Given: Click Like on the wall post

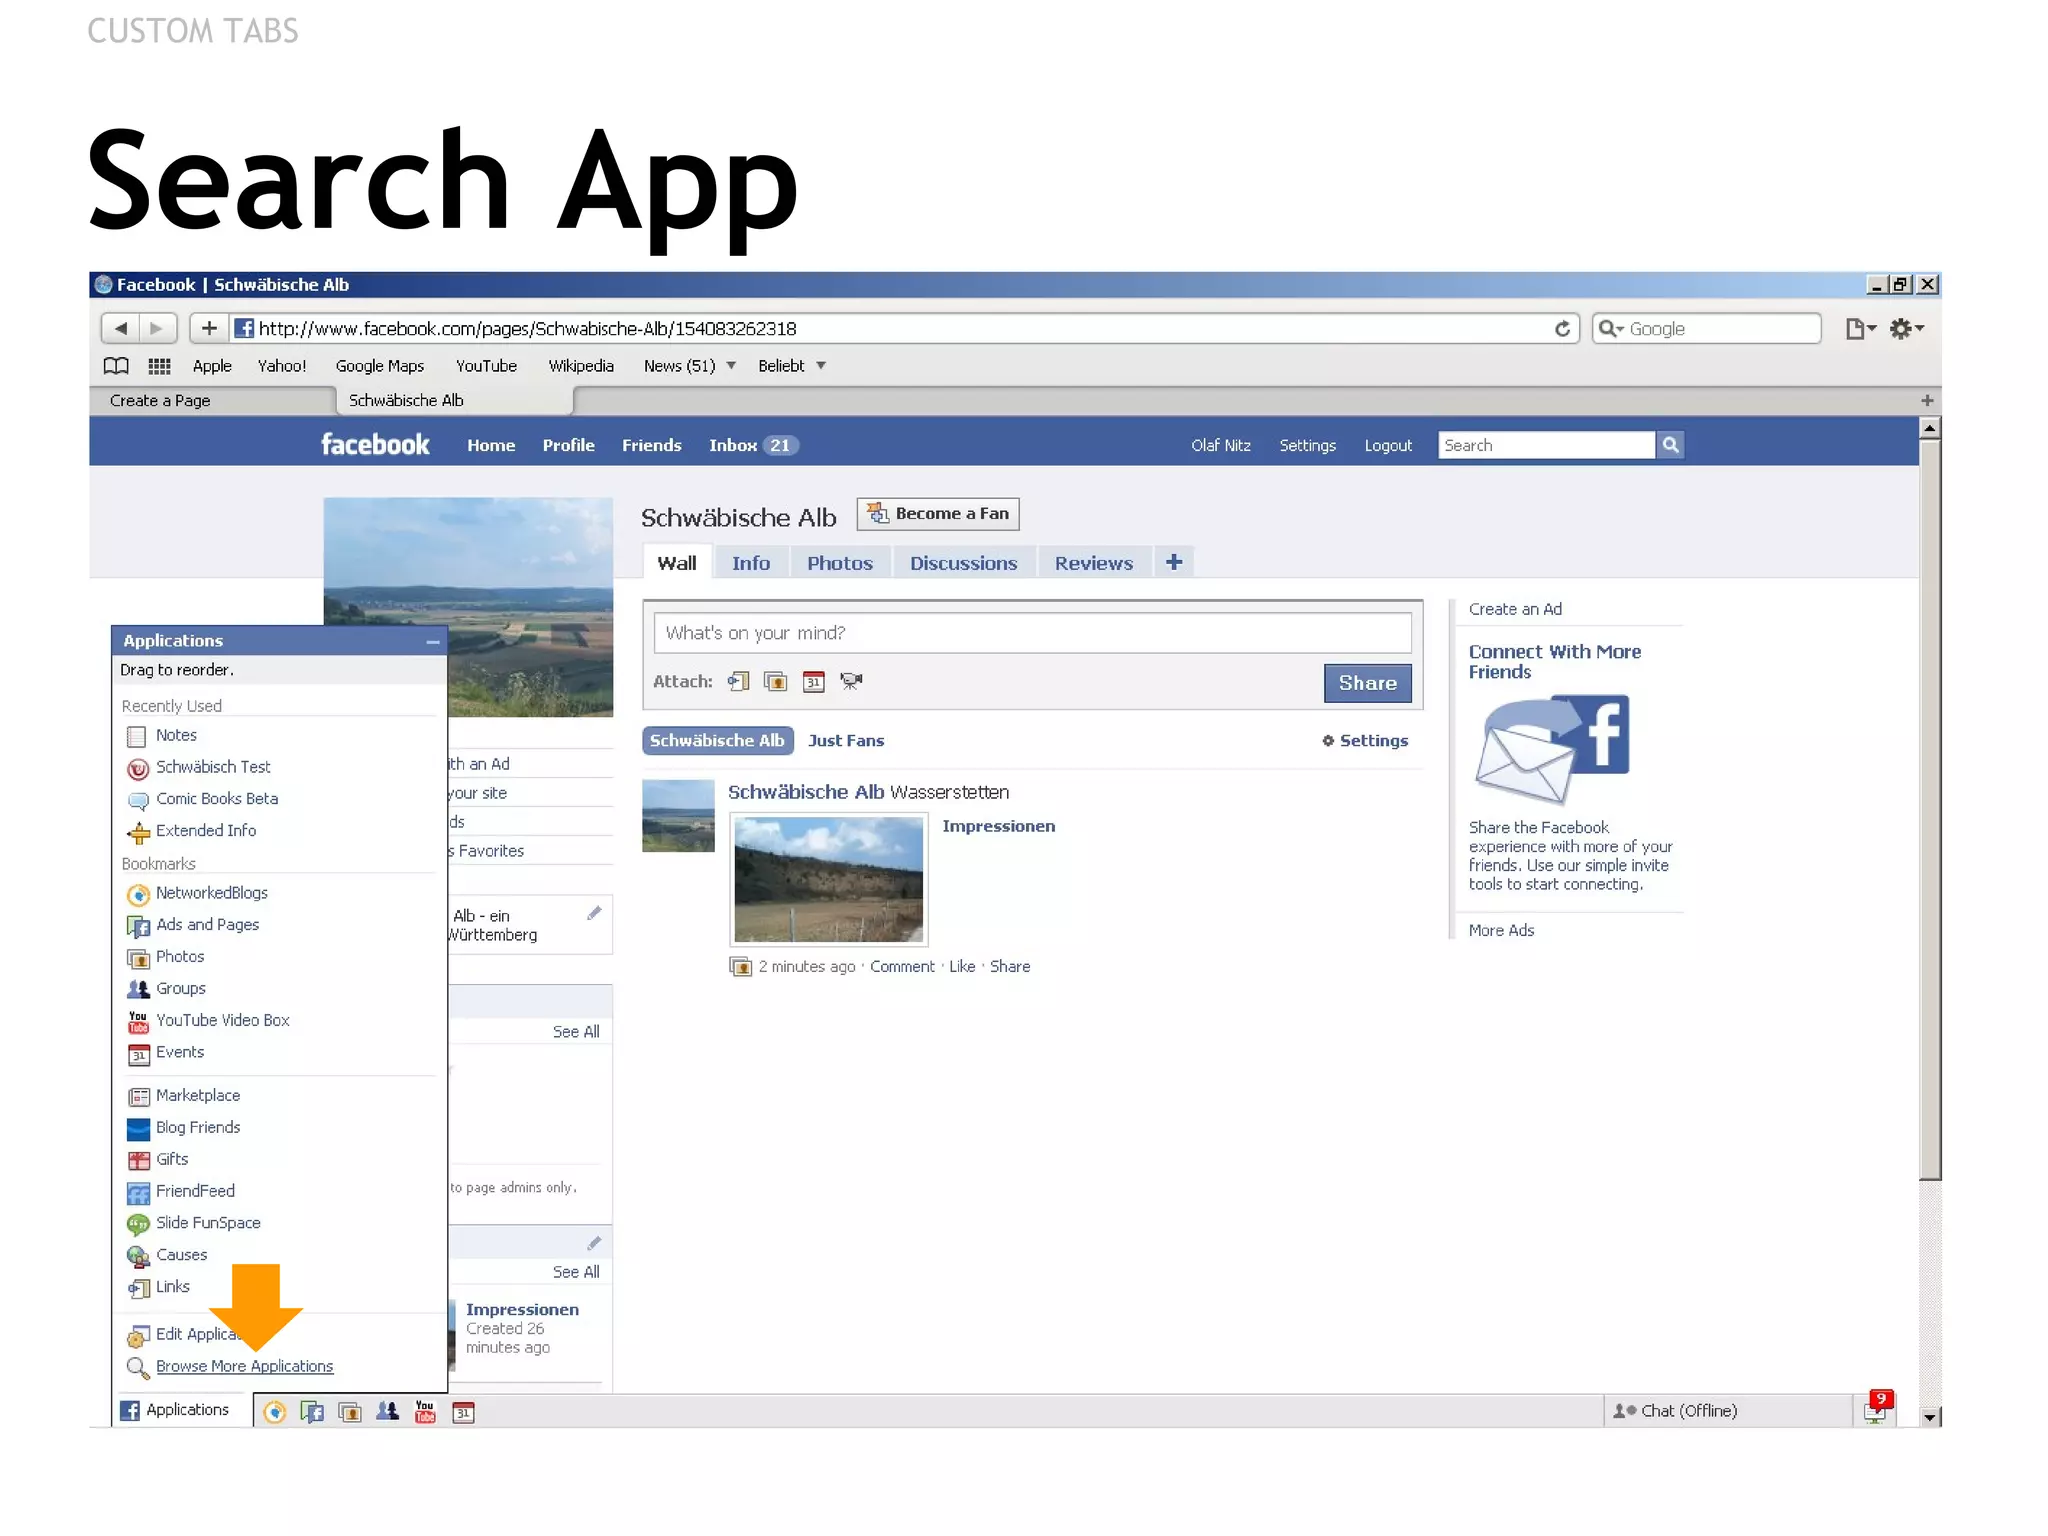Looking at the screenshot, I should tap(962, 968).
